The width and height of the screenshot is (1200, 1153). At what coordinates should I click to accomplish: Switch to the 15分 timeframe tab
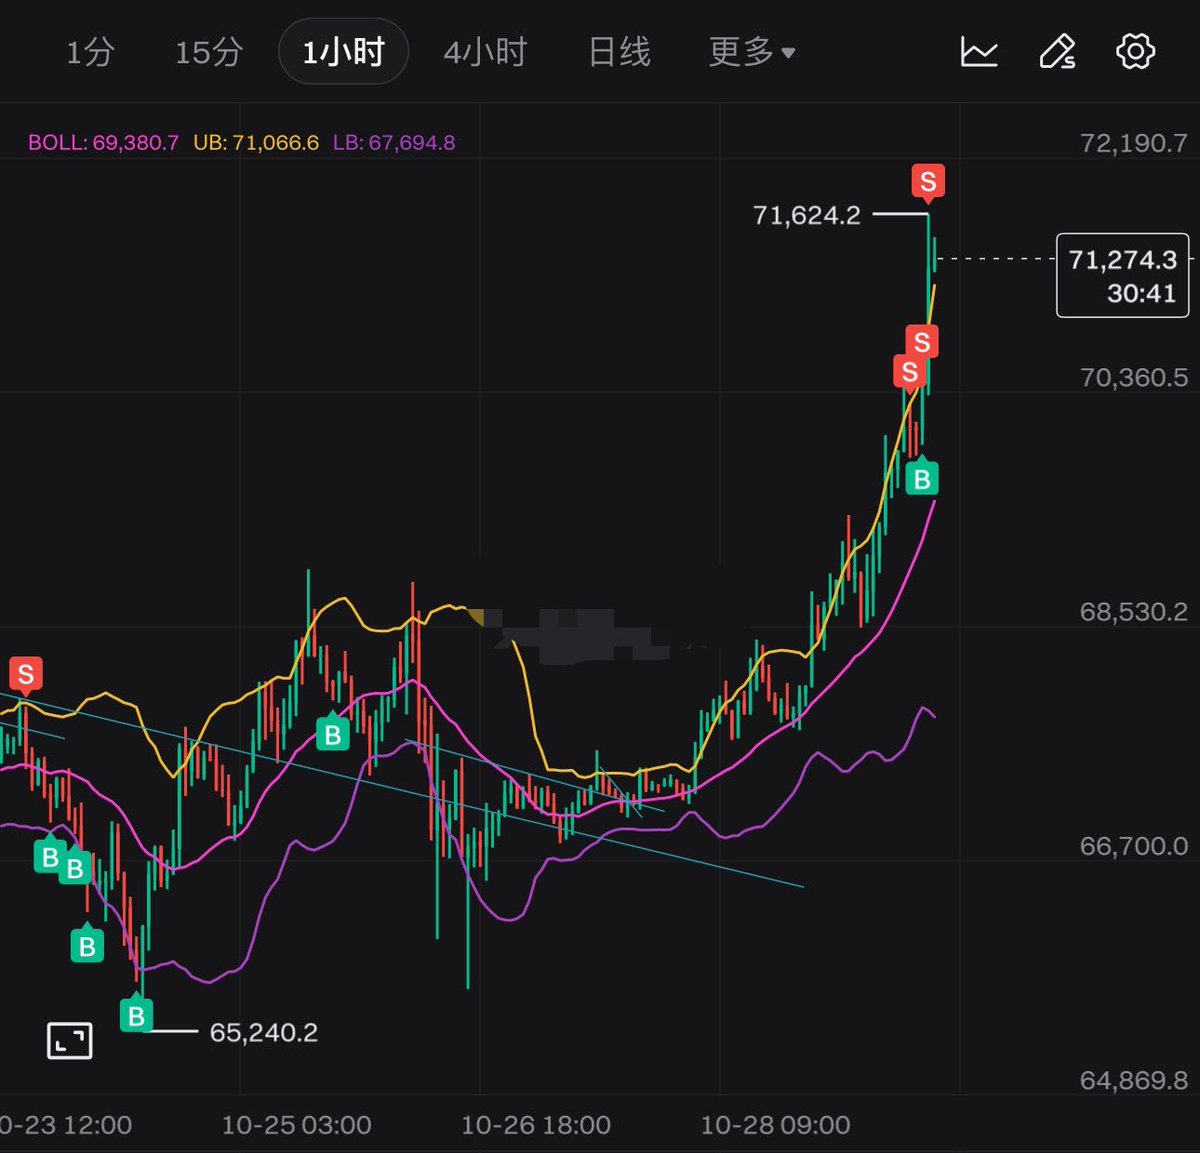click(x=209, y=52)
